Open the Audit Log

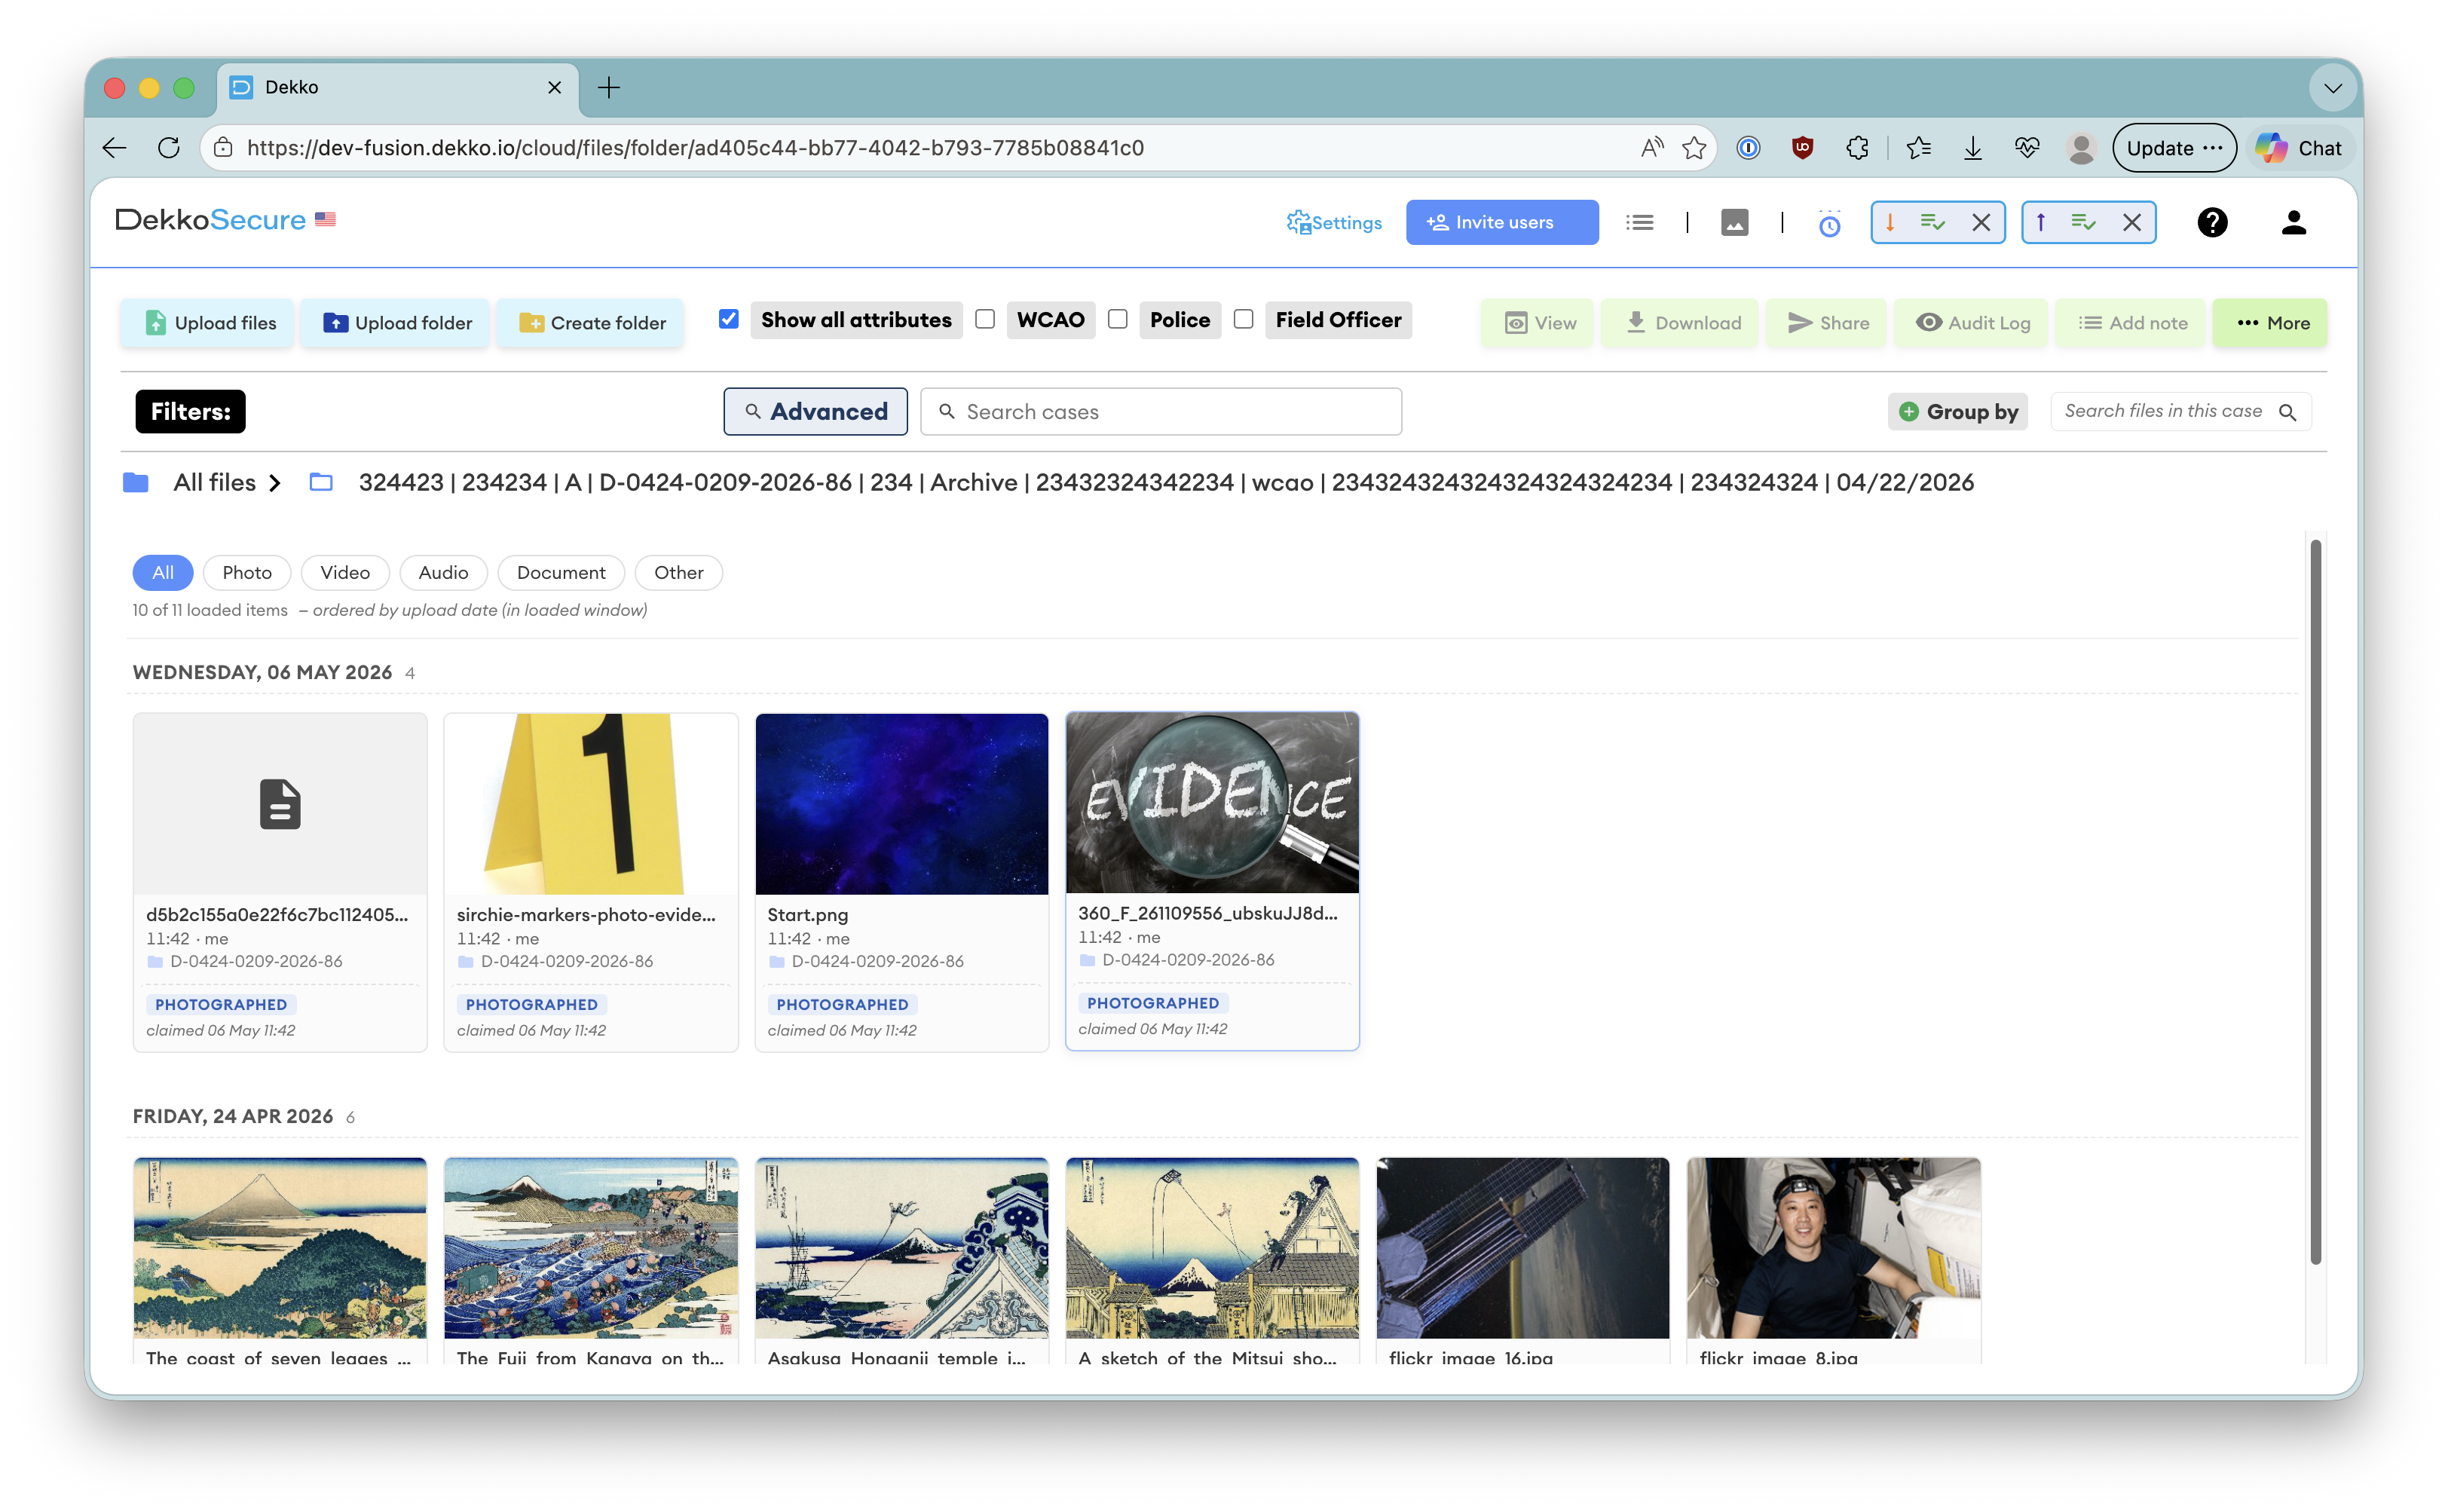[x=1971, y=323]
